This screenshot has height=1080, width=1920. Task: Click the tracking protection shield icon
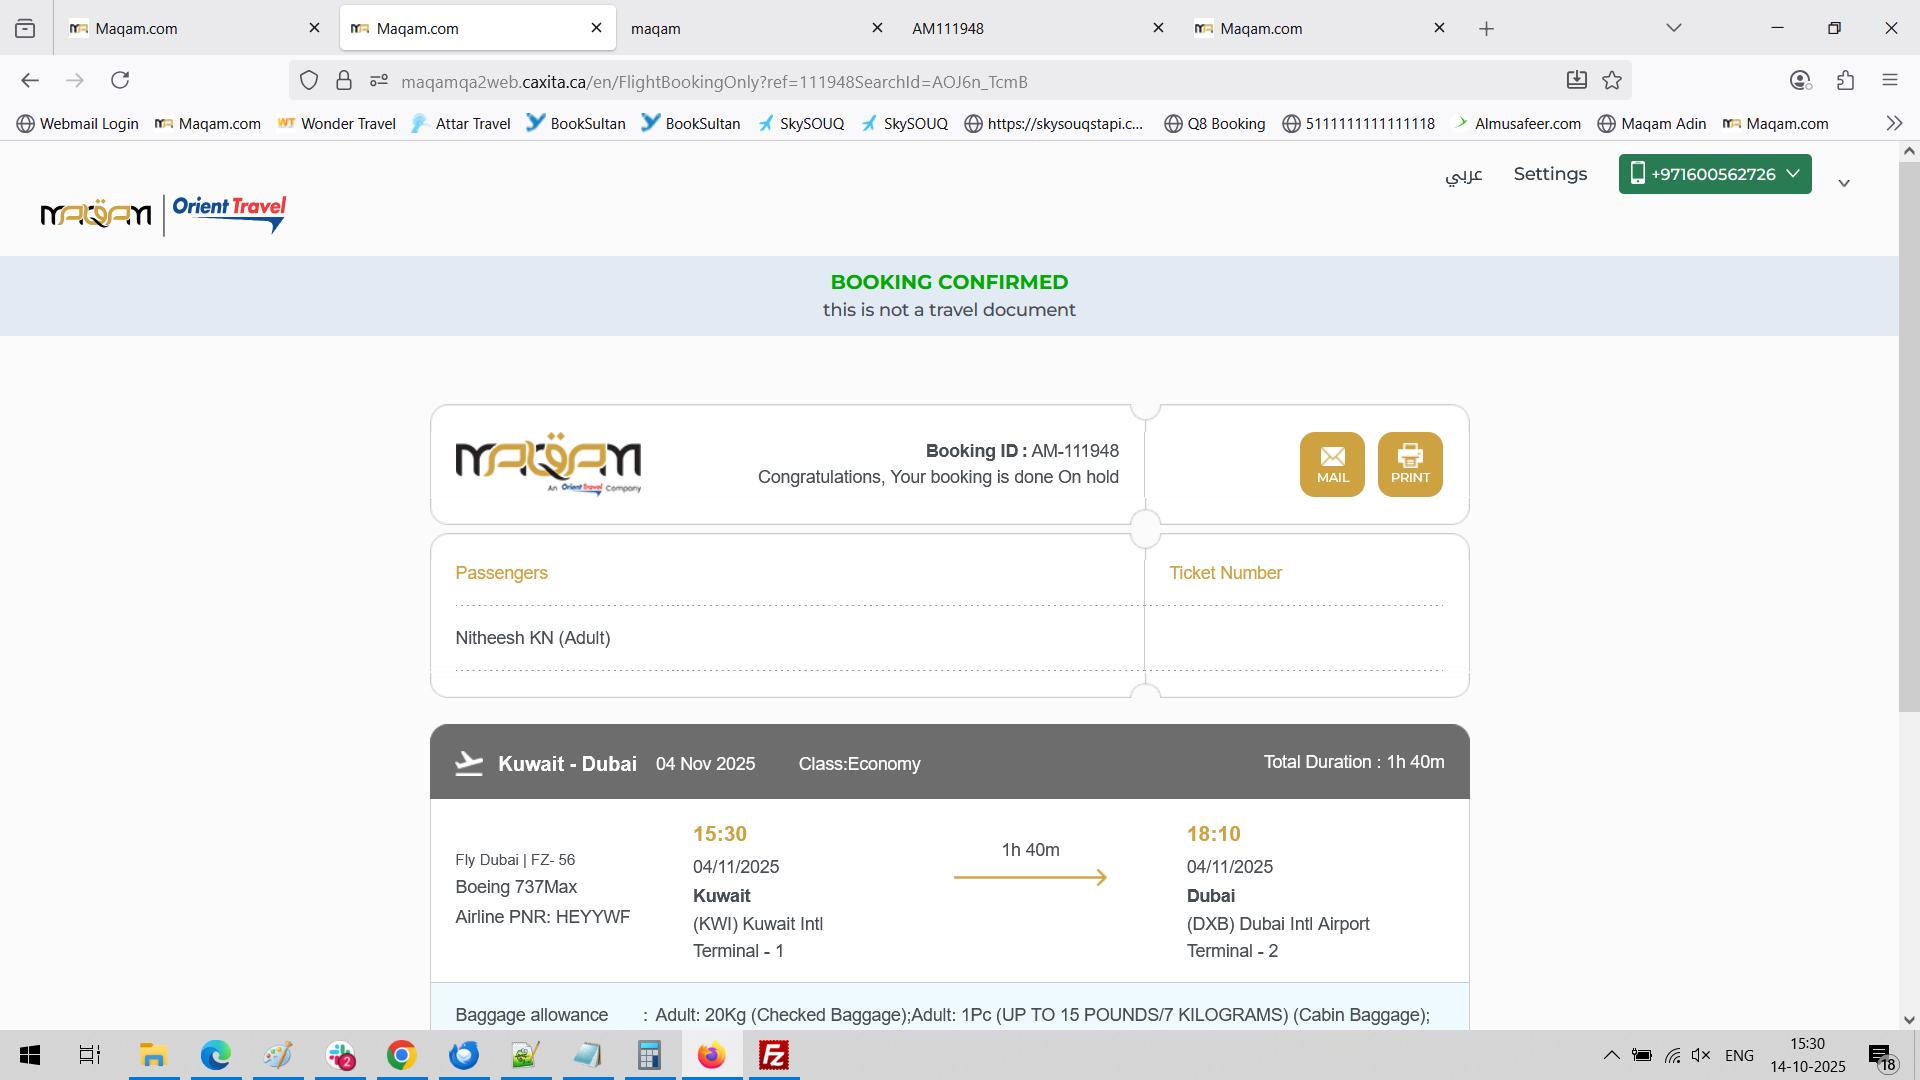point(309,80)
